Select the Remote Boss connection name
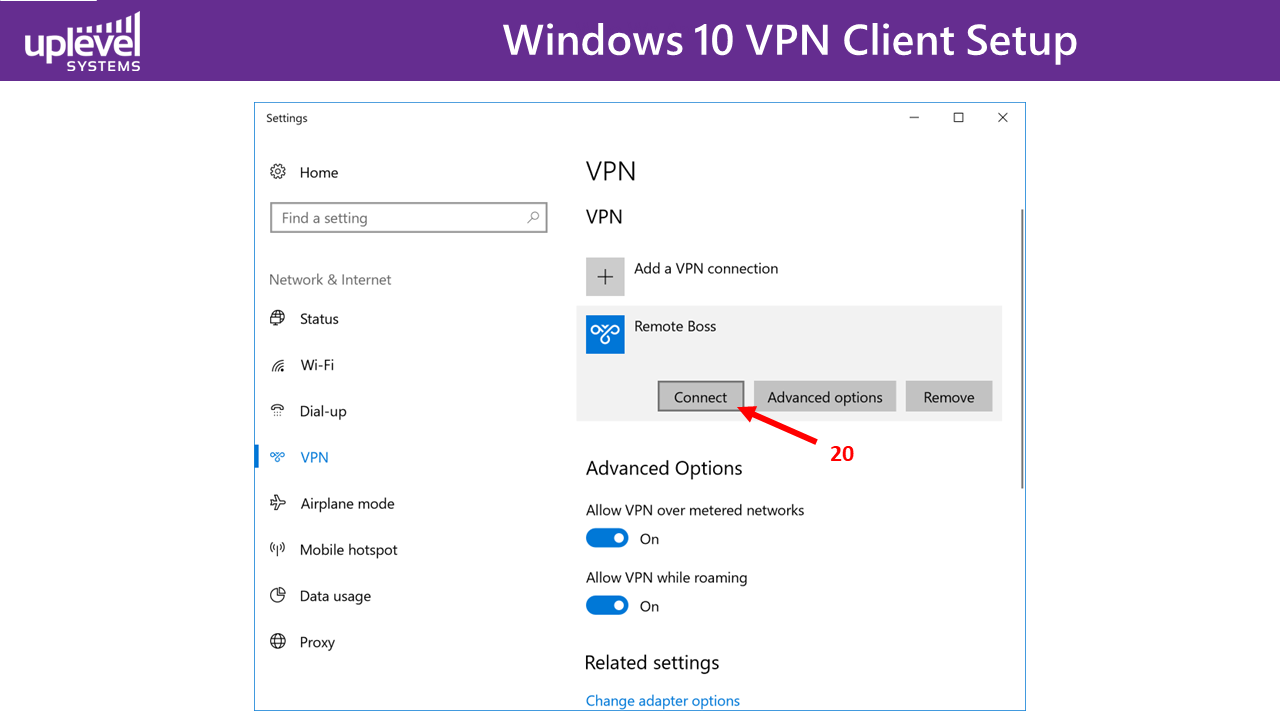1280x720 pixels. [675, 326]
